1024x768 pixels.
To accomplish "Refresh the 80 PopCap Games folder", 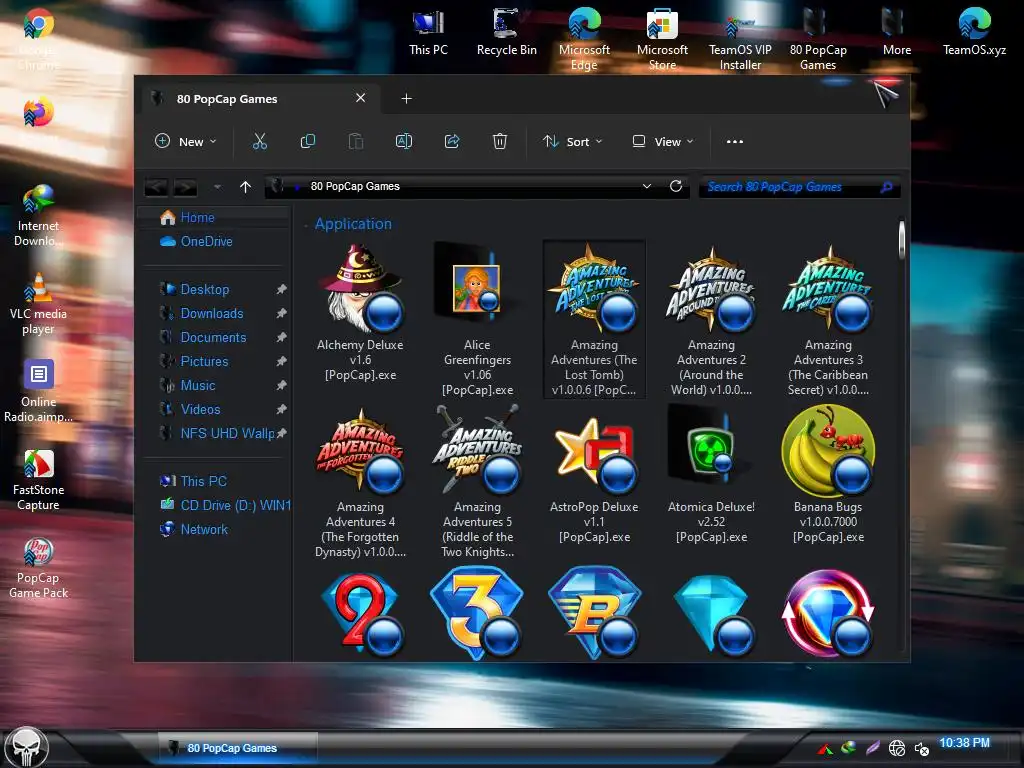I will tap(676, 186).
